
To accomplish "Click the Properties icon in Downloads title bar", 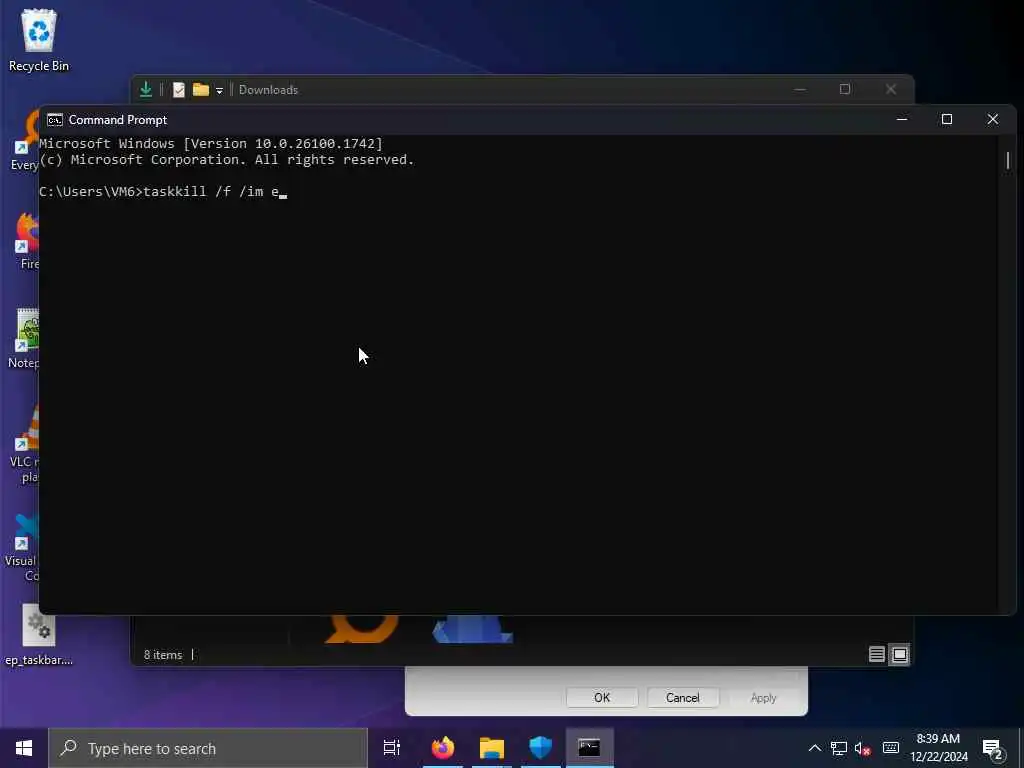I will point(178,89).
